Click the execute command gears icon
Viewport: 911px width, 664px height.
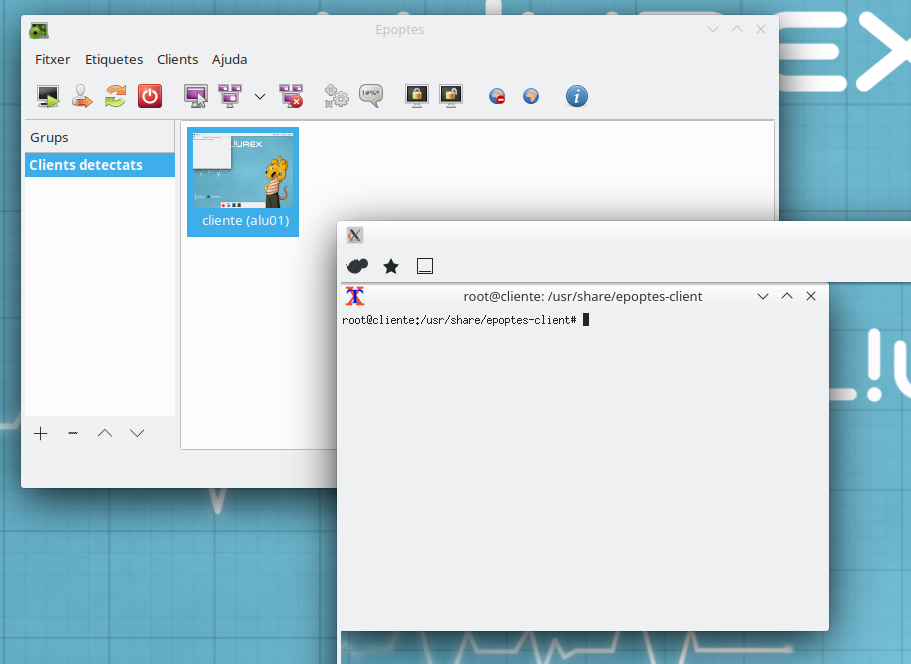pos(337,96)
